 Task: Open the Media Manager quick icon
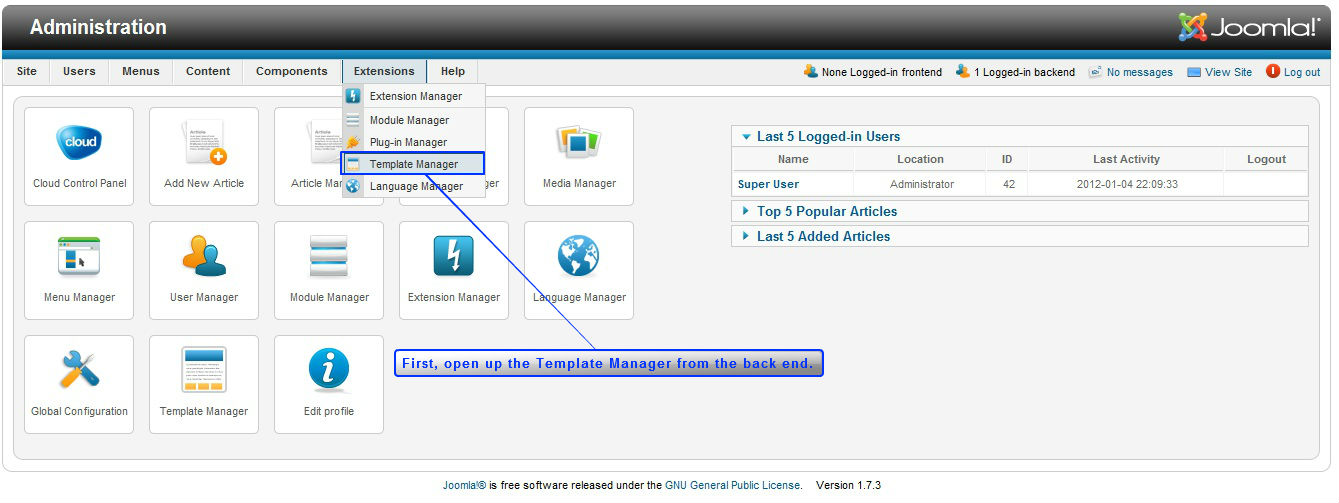[579, 157]
